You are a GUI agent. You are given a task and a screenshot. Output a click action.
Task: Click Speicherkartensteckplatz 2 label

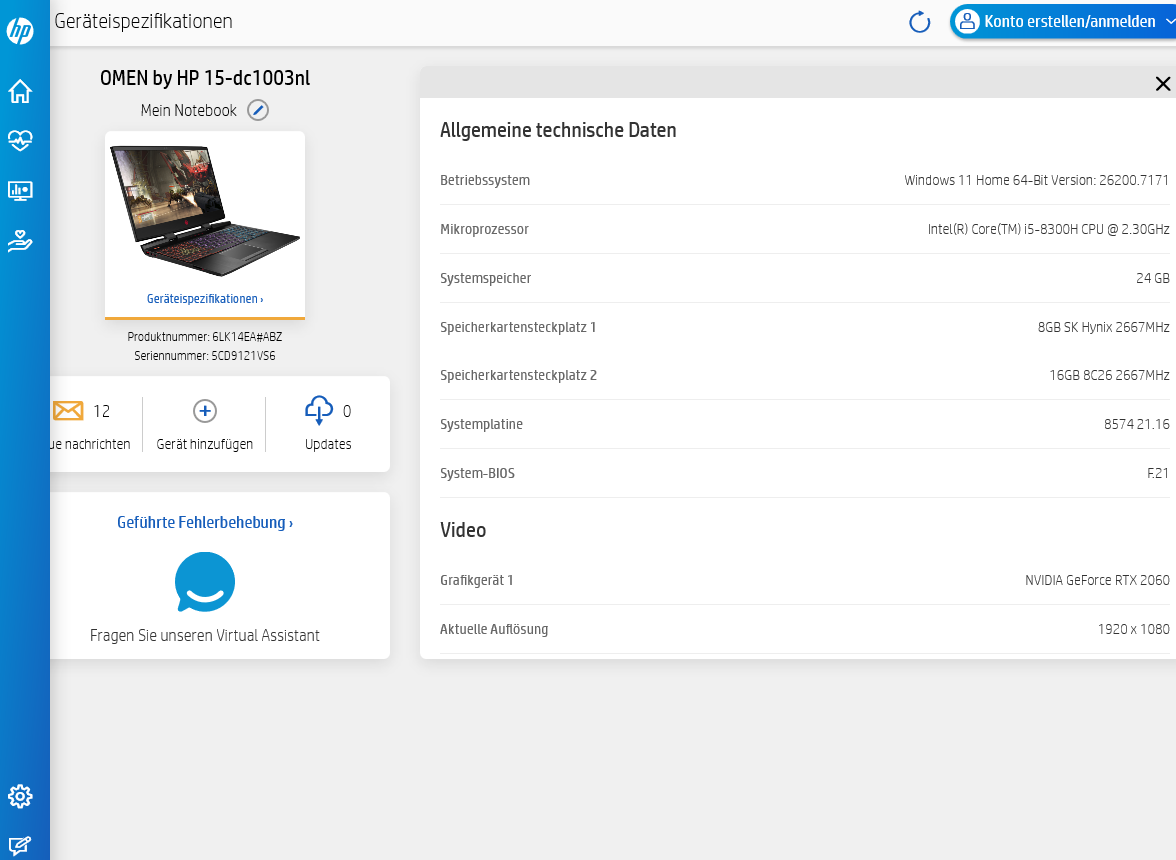tap(518, 375)
